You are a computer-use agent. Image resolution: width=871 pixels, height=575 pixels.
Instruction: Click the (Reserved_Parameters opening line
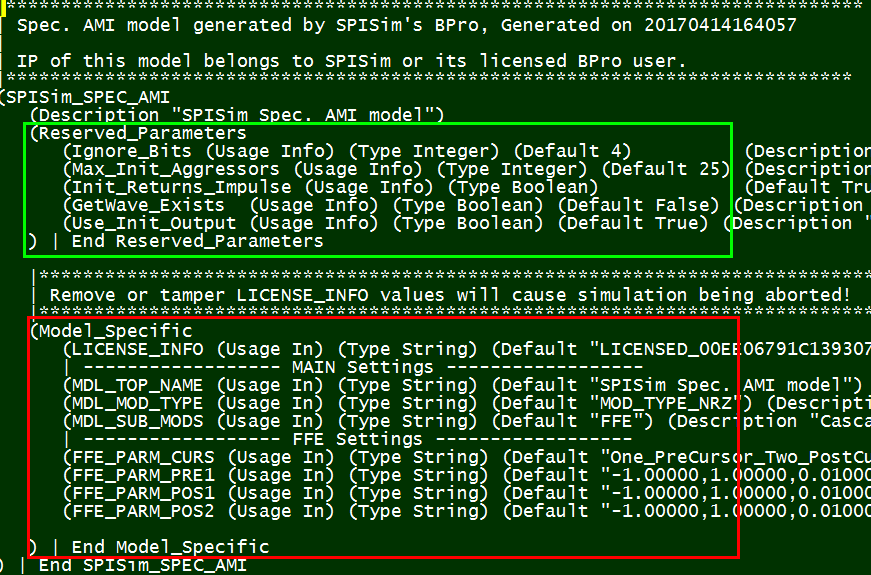click(138, 133)
